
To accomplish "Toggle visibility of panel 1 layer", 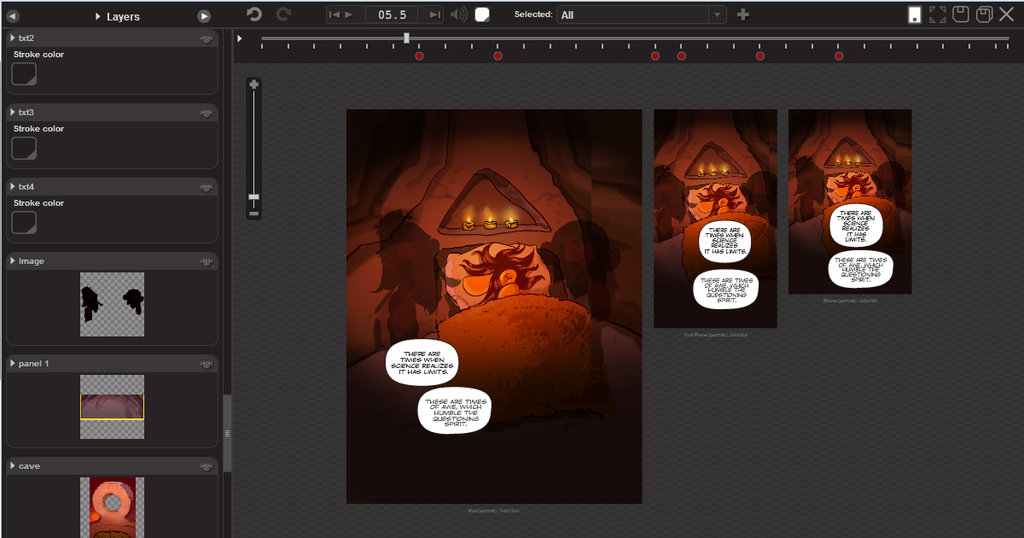I will pyautogui.click(x=206, y=364).
